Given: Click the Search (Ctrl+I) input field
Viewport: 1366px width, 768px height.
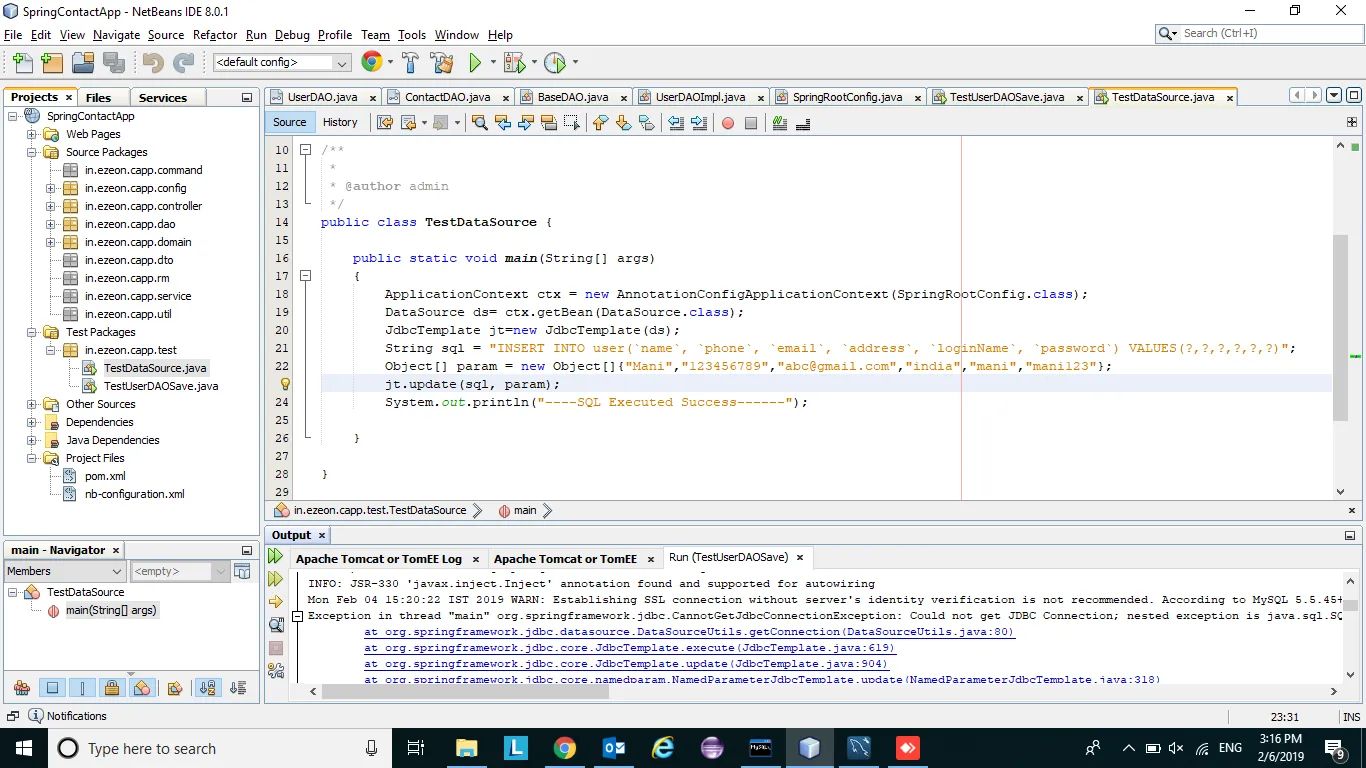Looking at the screenshot, I should 1264,33.
